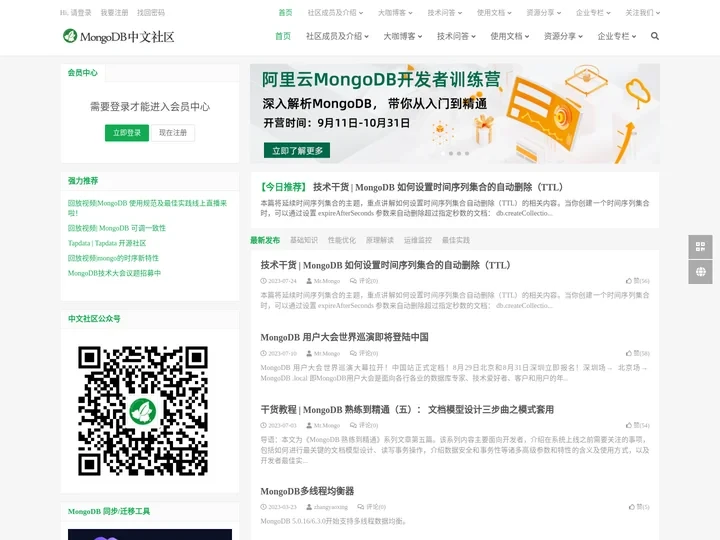Expand 技术问答 in the small top bar
Image resolution: width=720 pixels, height=540 pixels.
444,12
